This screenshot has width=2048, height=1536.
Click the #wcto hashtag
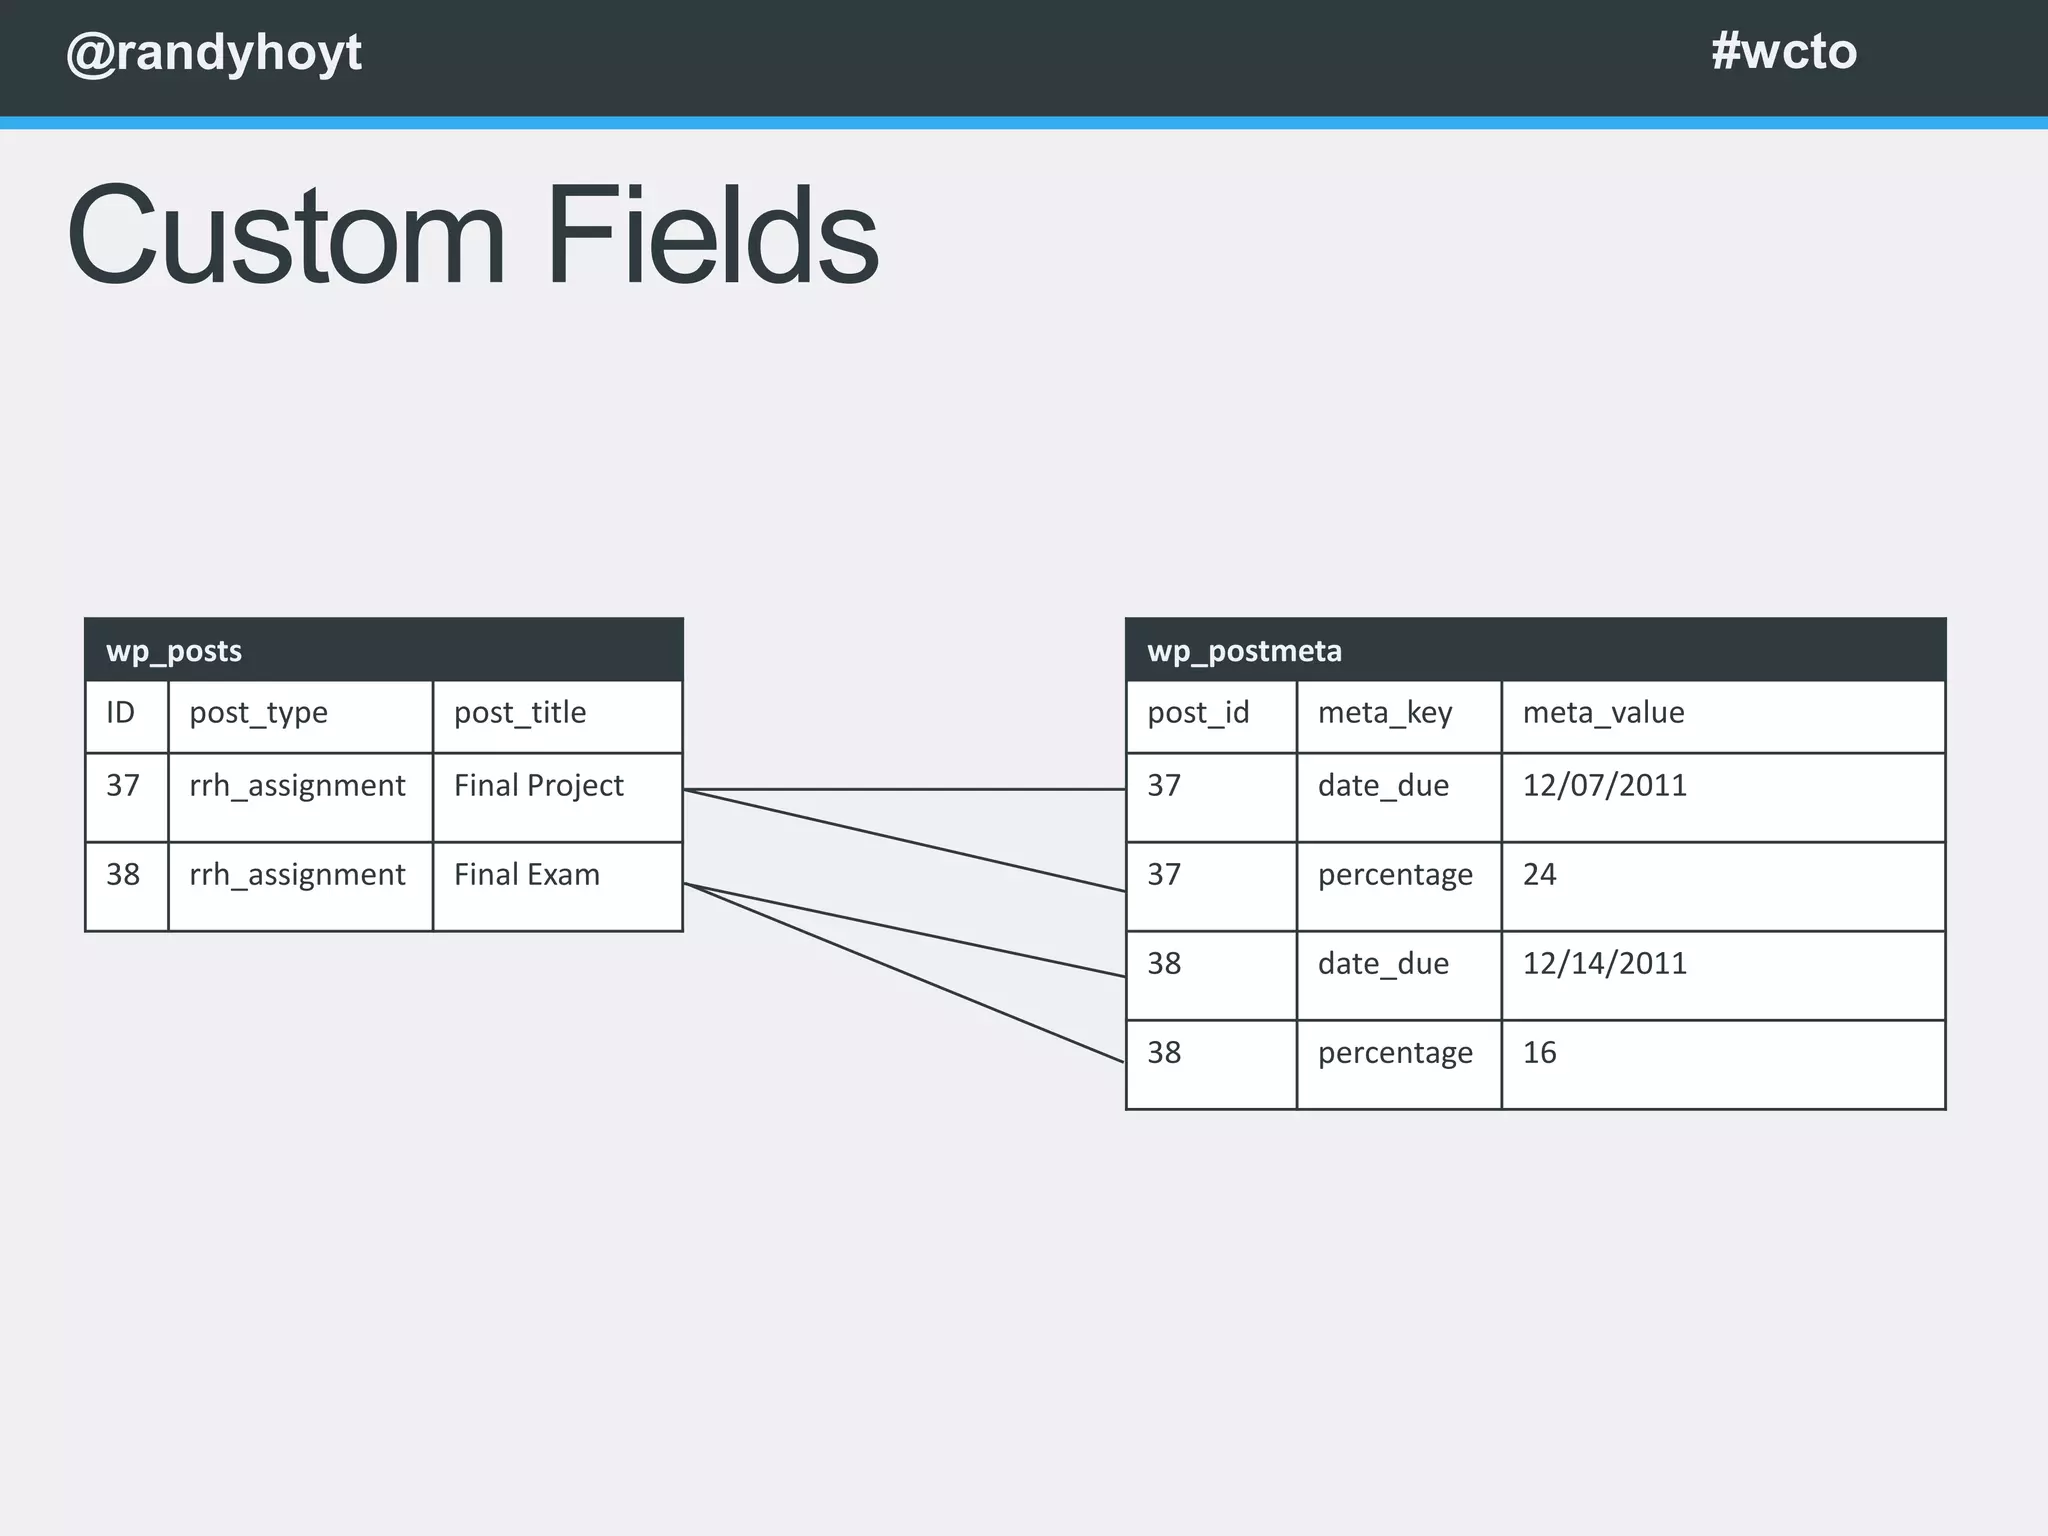[1783, 51]
